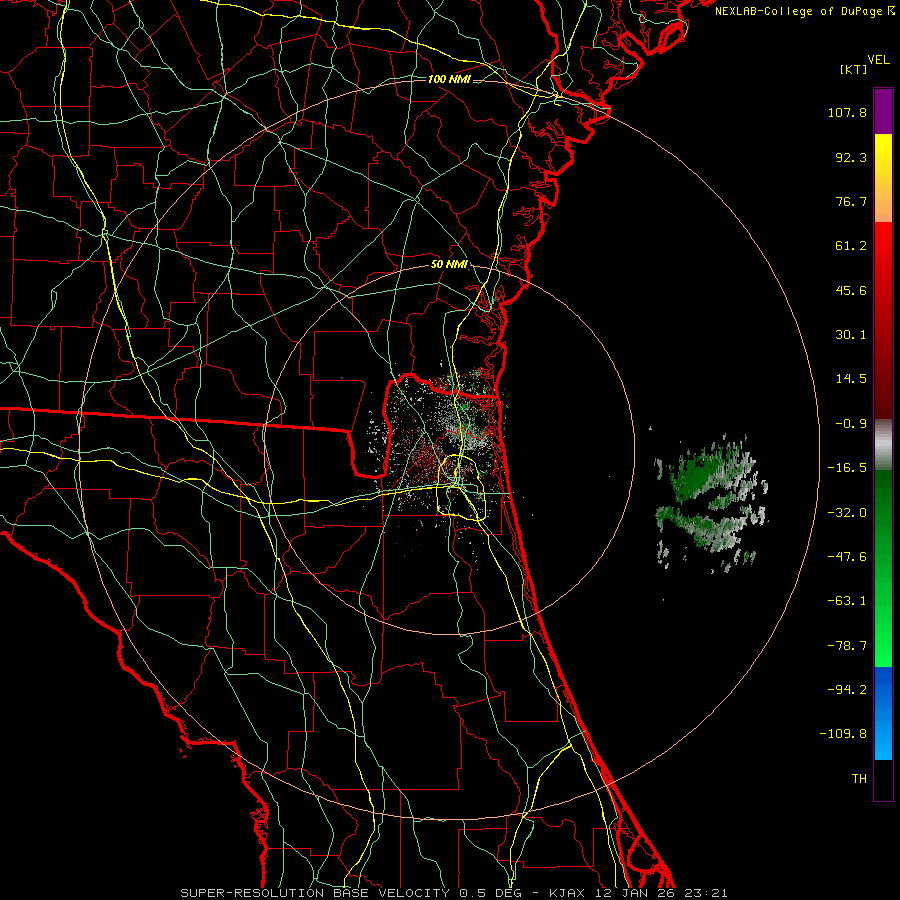Pick the blue segment of color bar
Viewport: 900px width, 900px height.
883,713
